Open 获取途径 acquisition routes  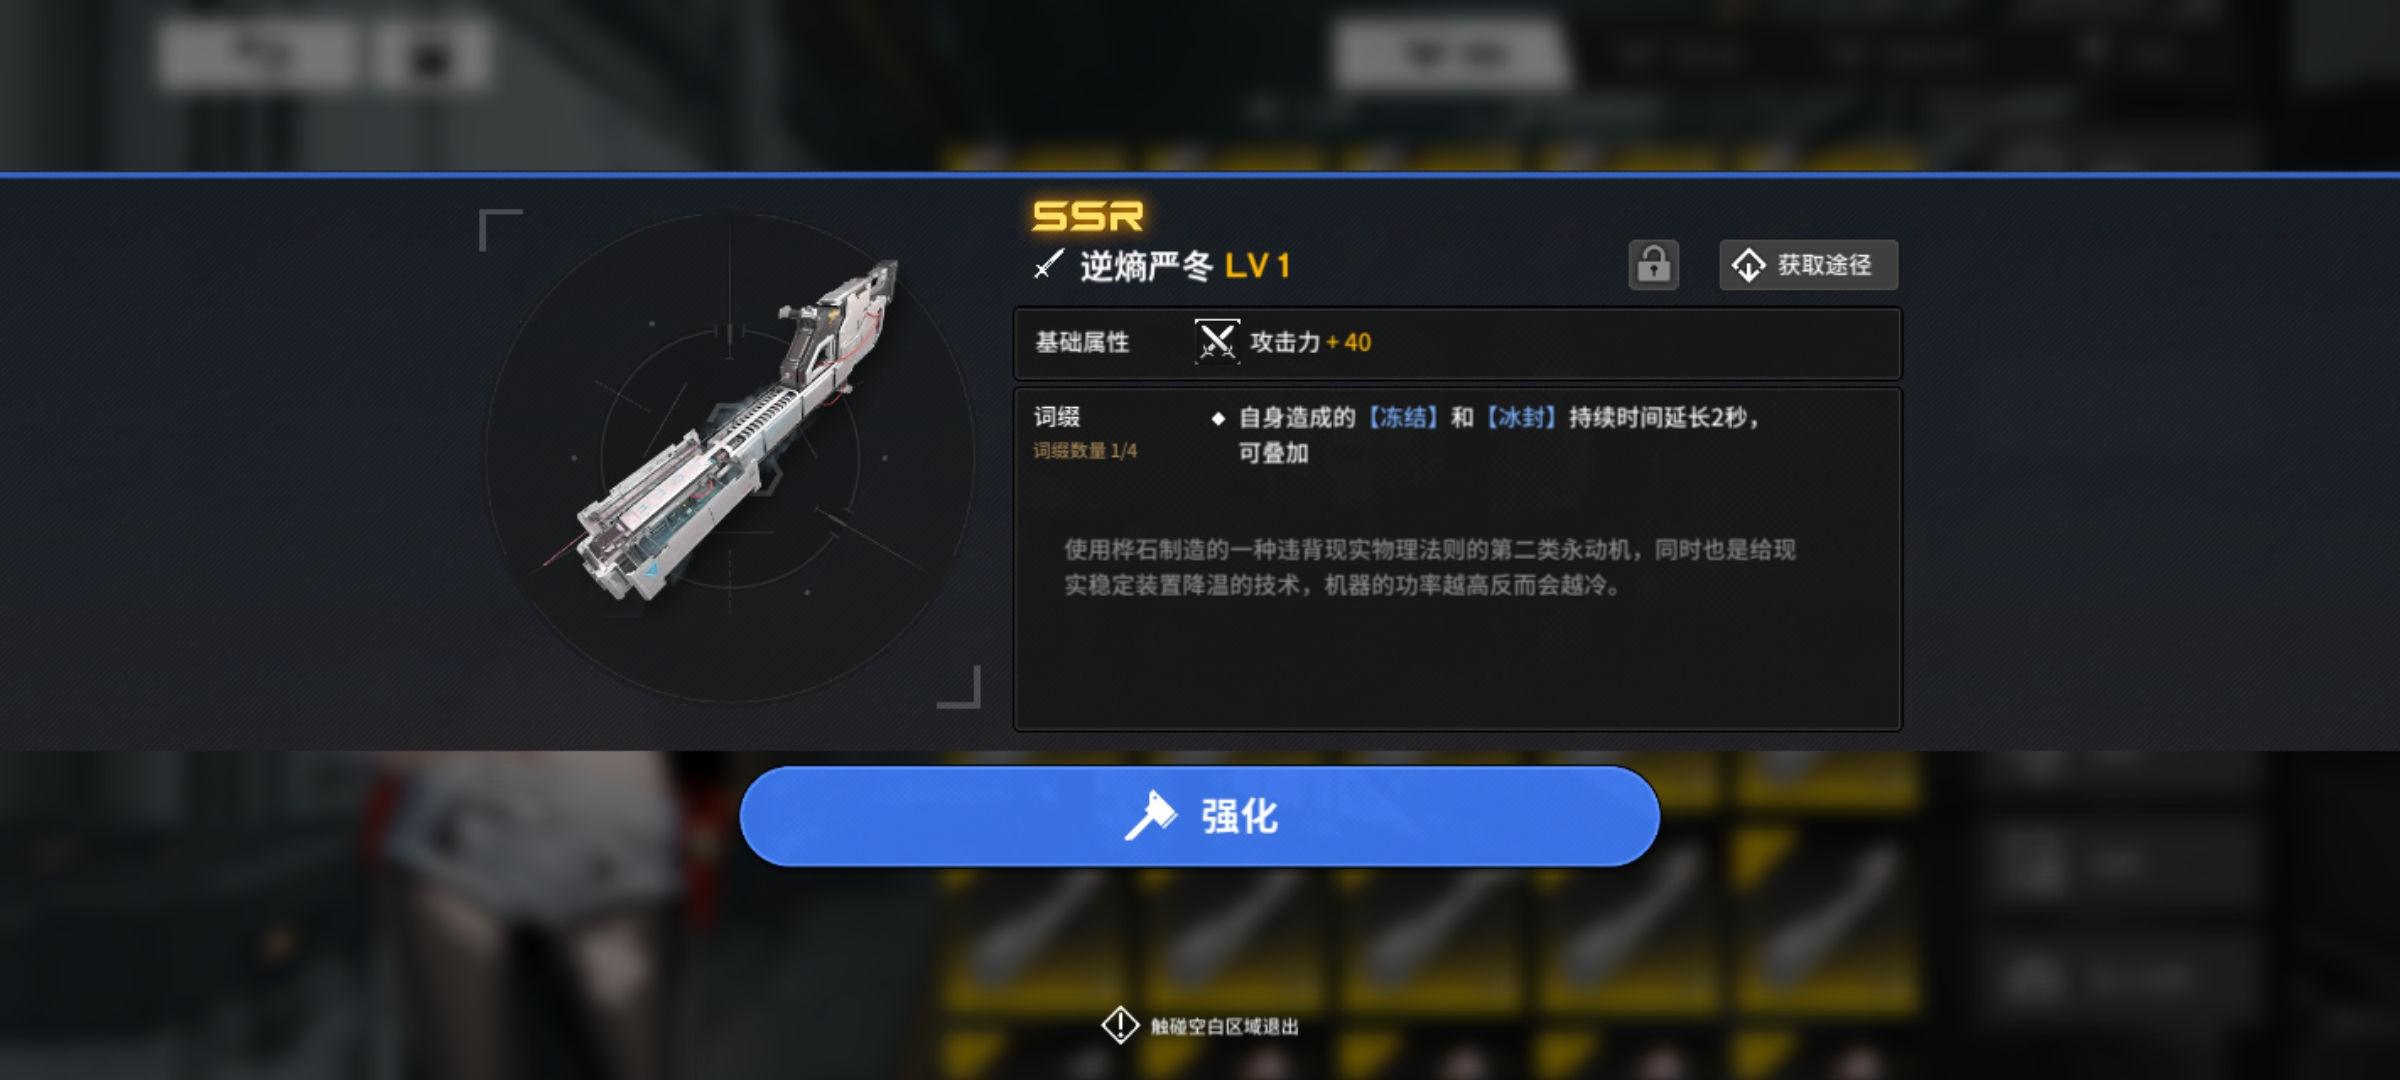[x=1808, y=265]
